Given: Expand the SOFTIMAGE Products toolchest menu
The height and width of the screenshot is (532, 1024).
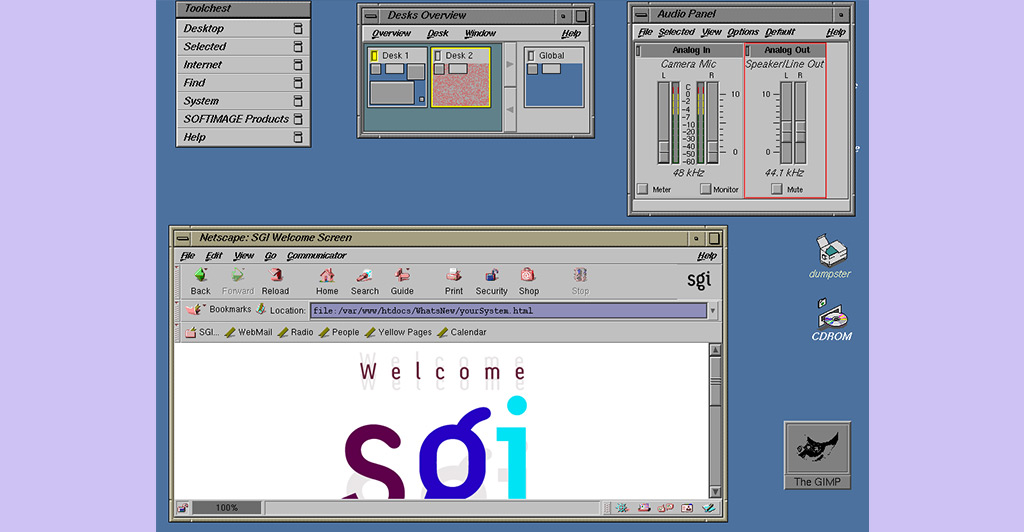Looking at the screenshot, I should [236, 119].
